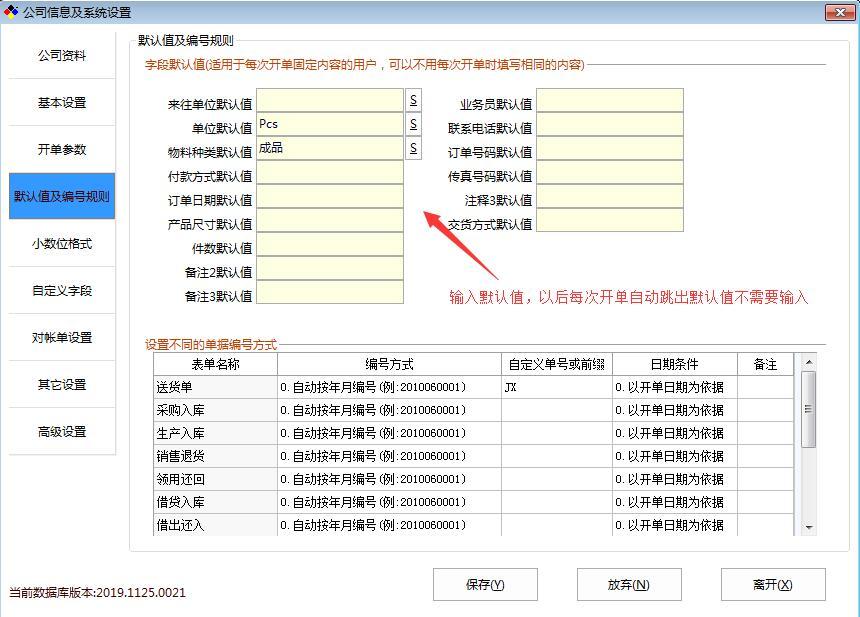Screen dimensions: 860x617
Task: Open 日期条件 cell for 采购入库 row
Action: [675, 410]
